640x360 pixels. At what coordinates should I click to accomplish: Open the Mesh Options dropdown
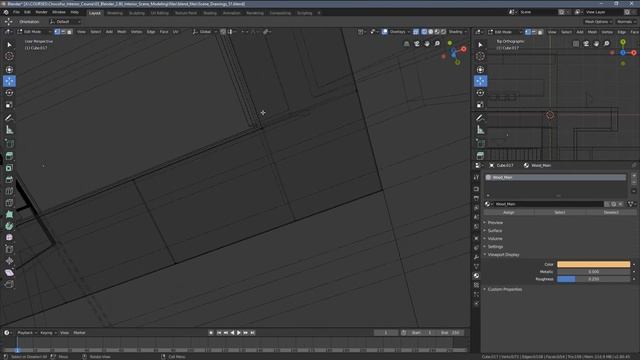click(x=598, y=22)
